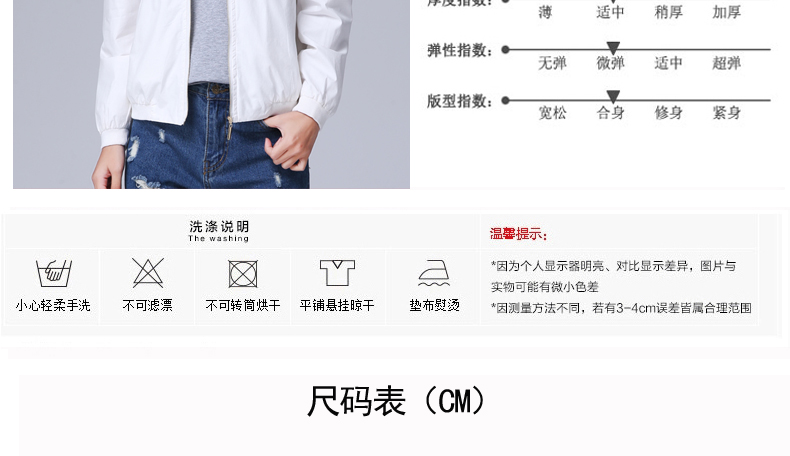Click the no tumble dry icon

click(243, 274)
